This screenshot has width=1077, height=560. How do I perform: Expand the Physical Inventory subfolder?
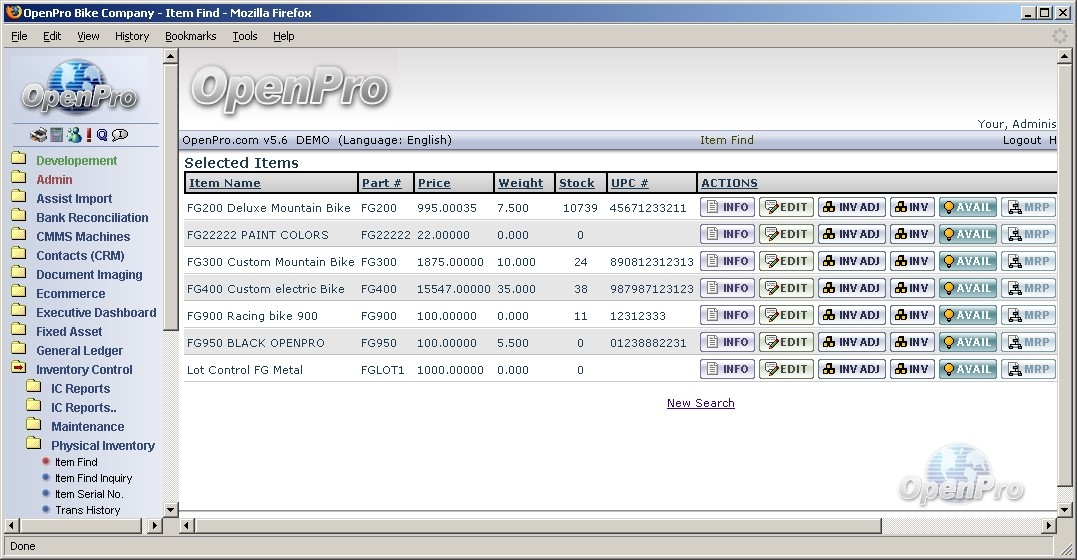pyautogui.click(x=34, y=445)
